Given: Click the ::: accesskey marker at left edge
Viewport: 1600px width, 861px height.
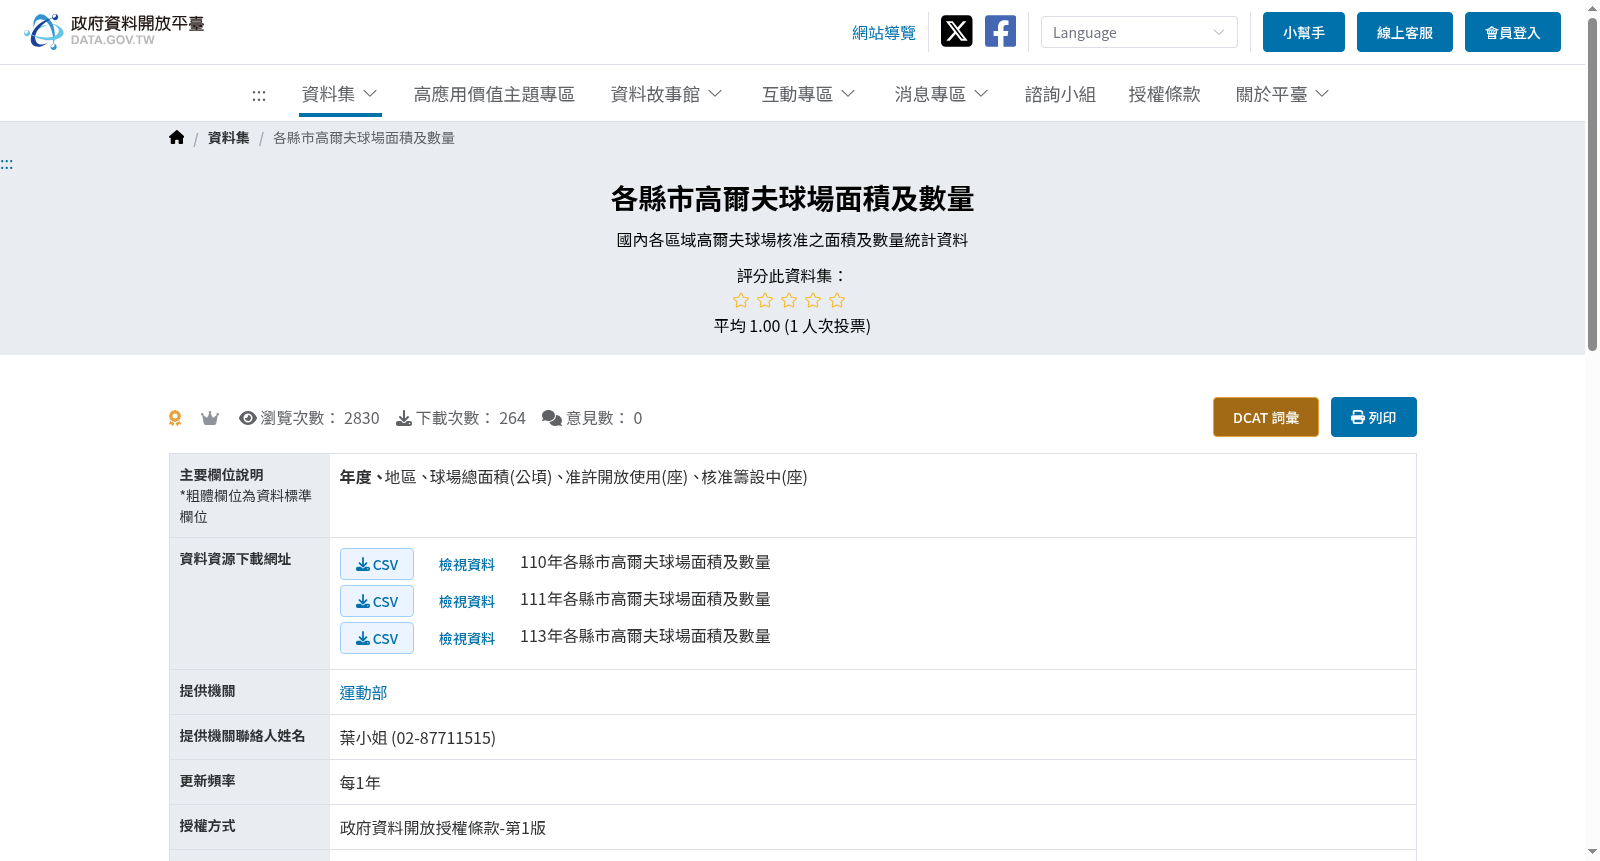Looking at the screenshot, I should 7,164.
